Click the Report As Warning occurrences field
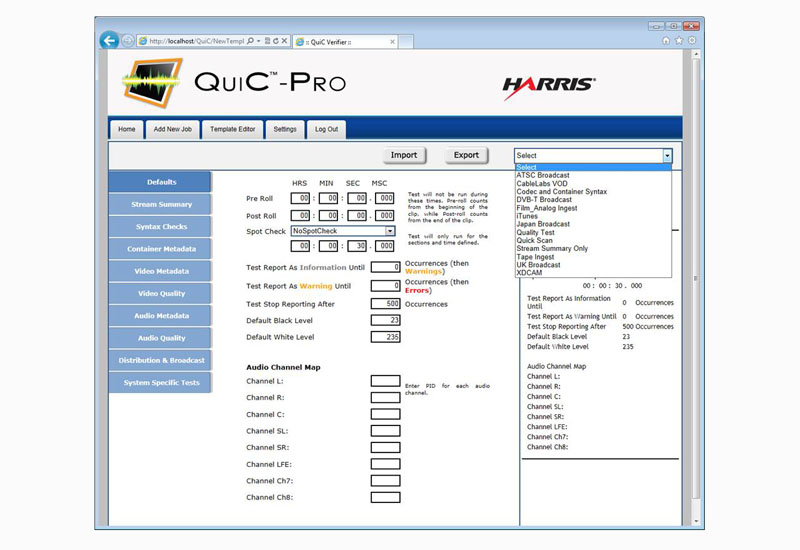This screenshot has height=550, width=800. tap(385, 286)
